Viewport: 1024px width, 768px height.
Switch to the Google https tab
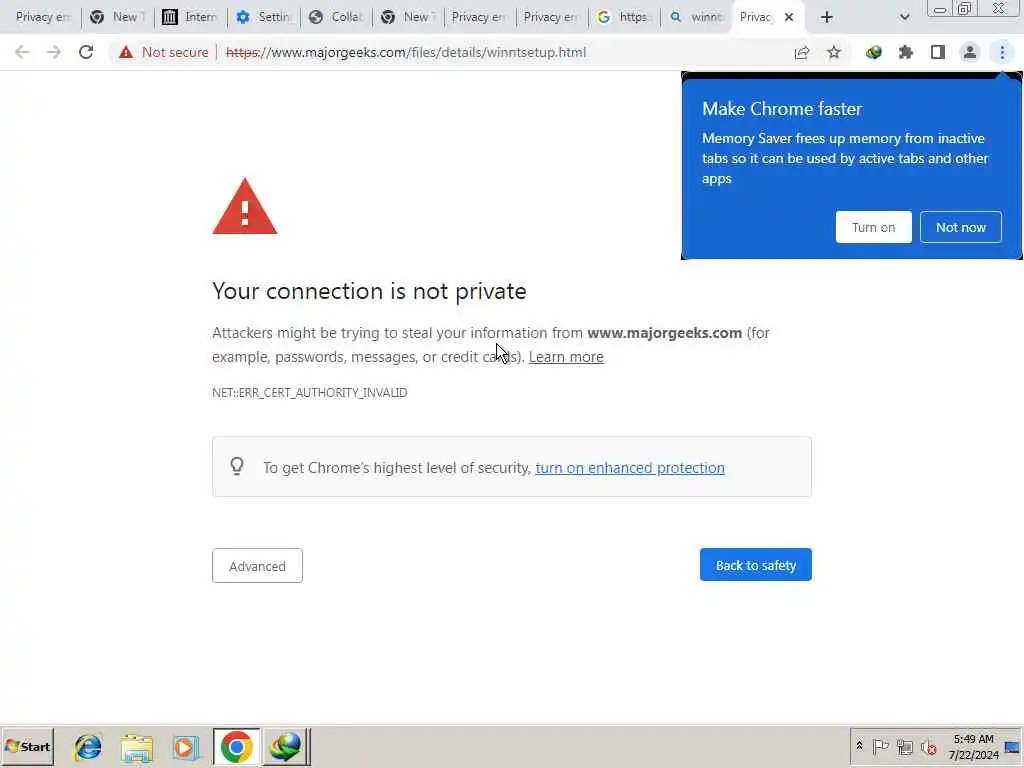(624, 17)
